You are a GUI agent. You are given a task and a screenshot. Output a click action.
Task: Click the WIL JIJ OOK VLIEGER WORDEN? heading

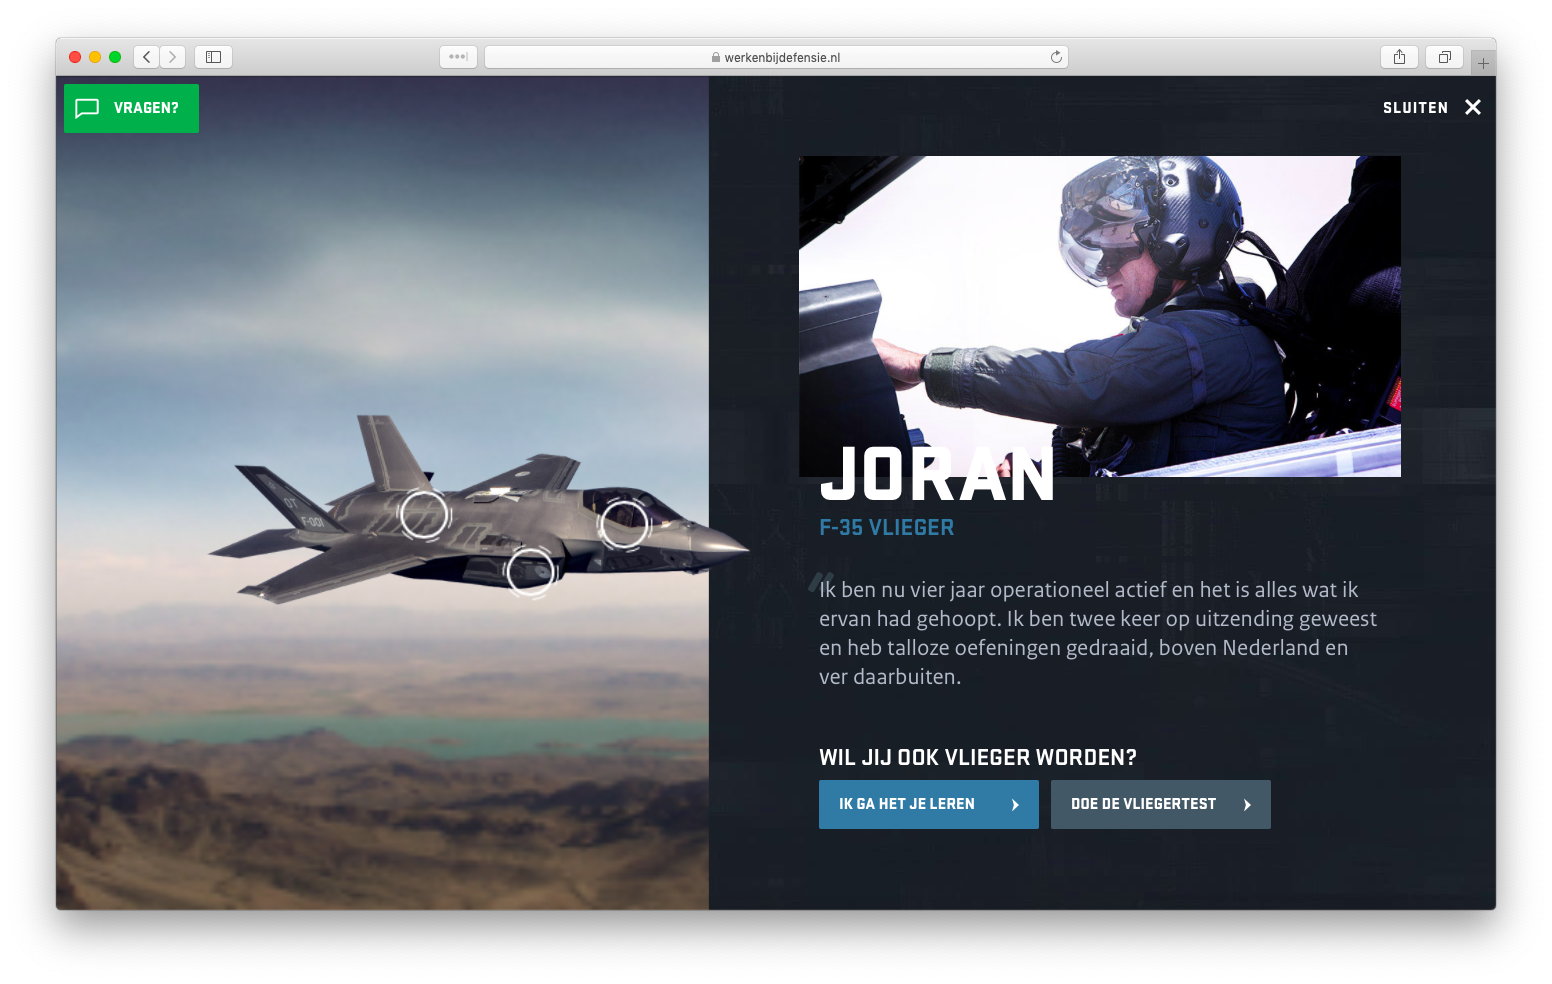(977, 757)
